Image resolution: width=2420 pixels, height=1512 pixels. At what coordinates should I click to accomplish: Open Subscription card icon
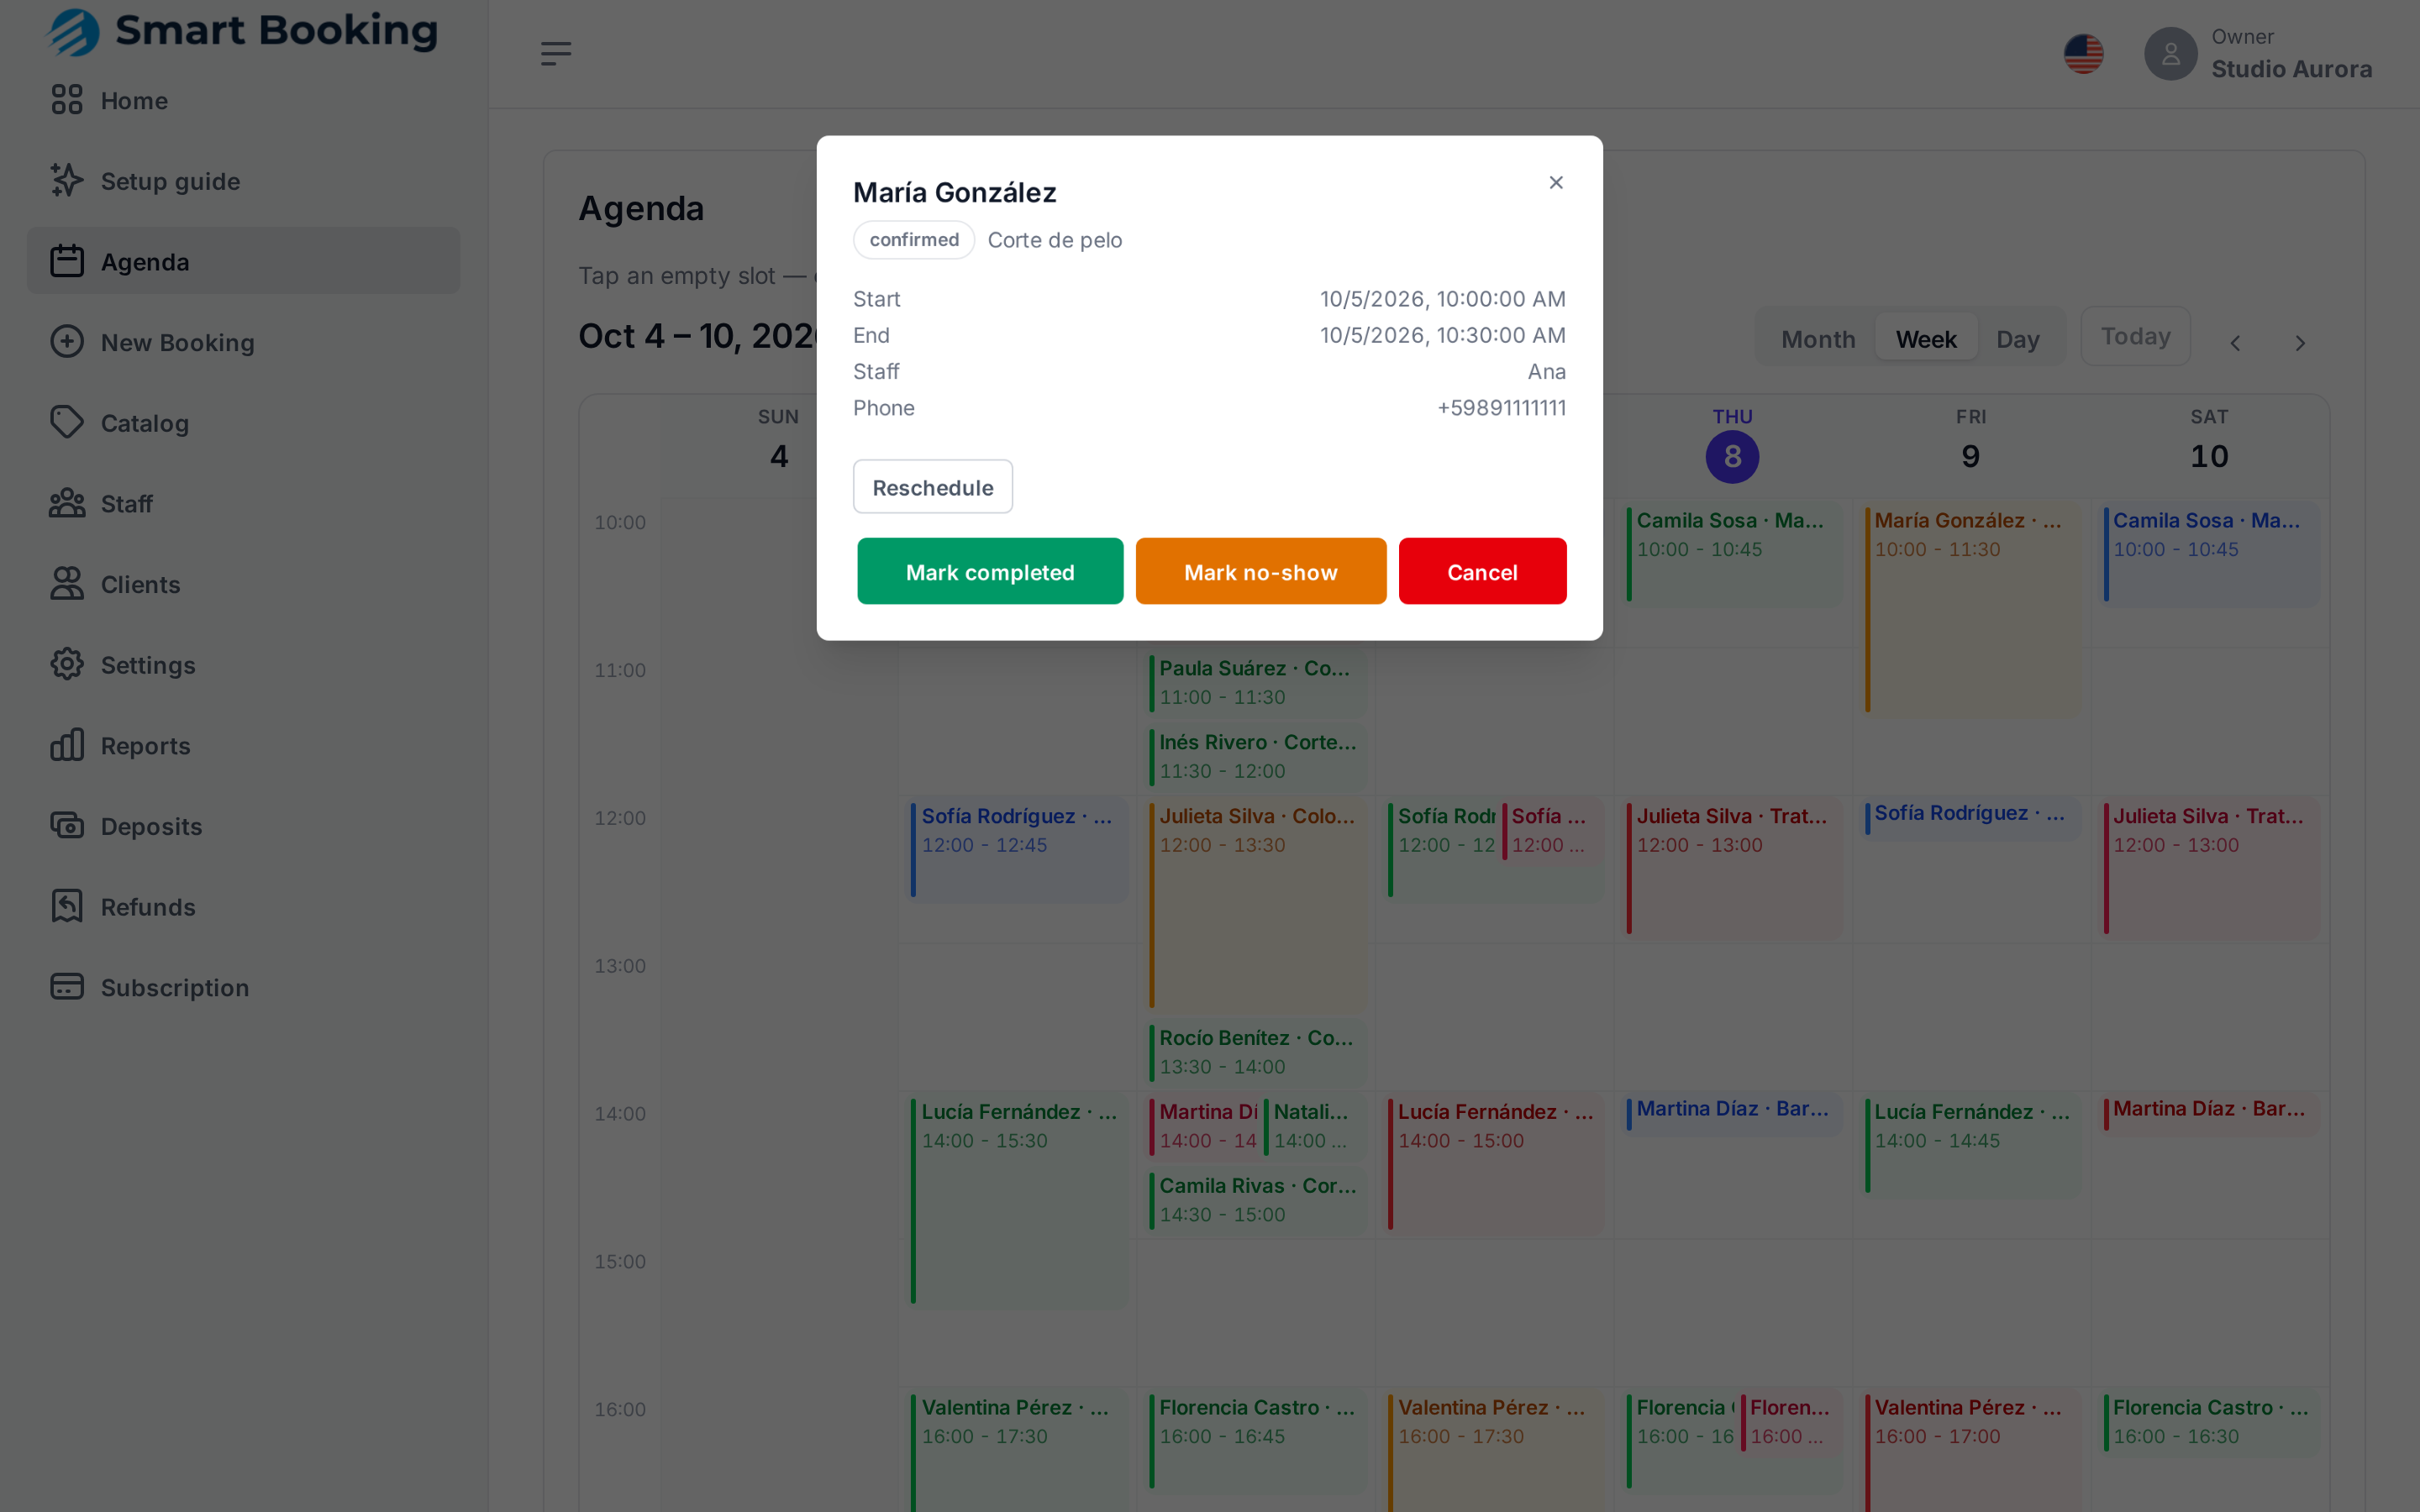67,987
